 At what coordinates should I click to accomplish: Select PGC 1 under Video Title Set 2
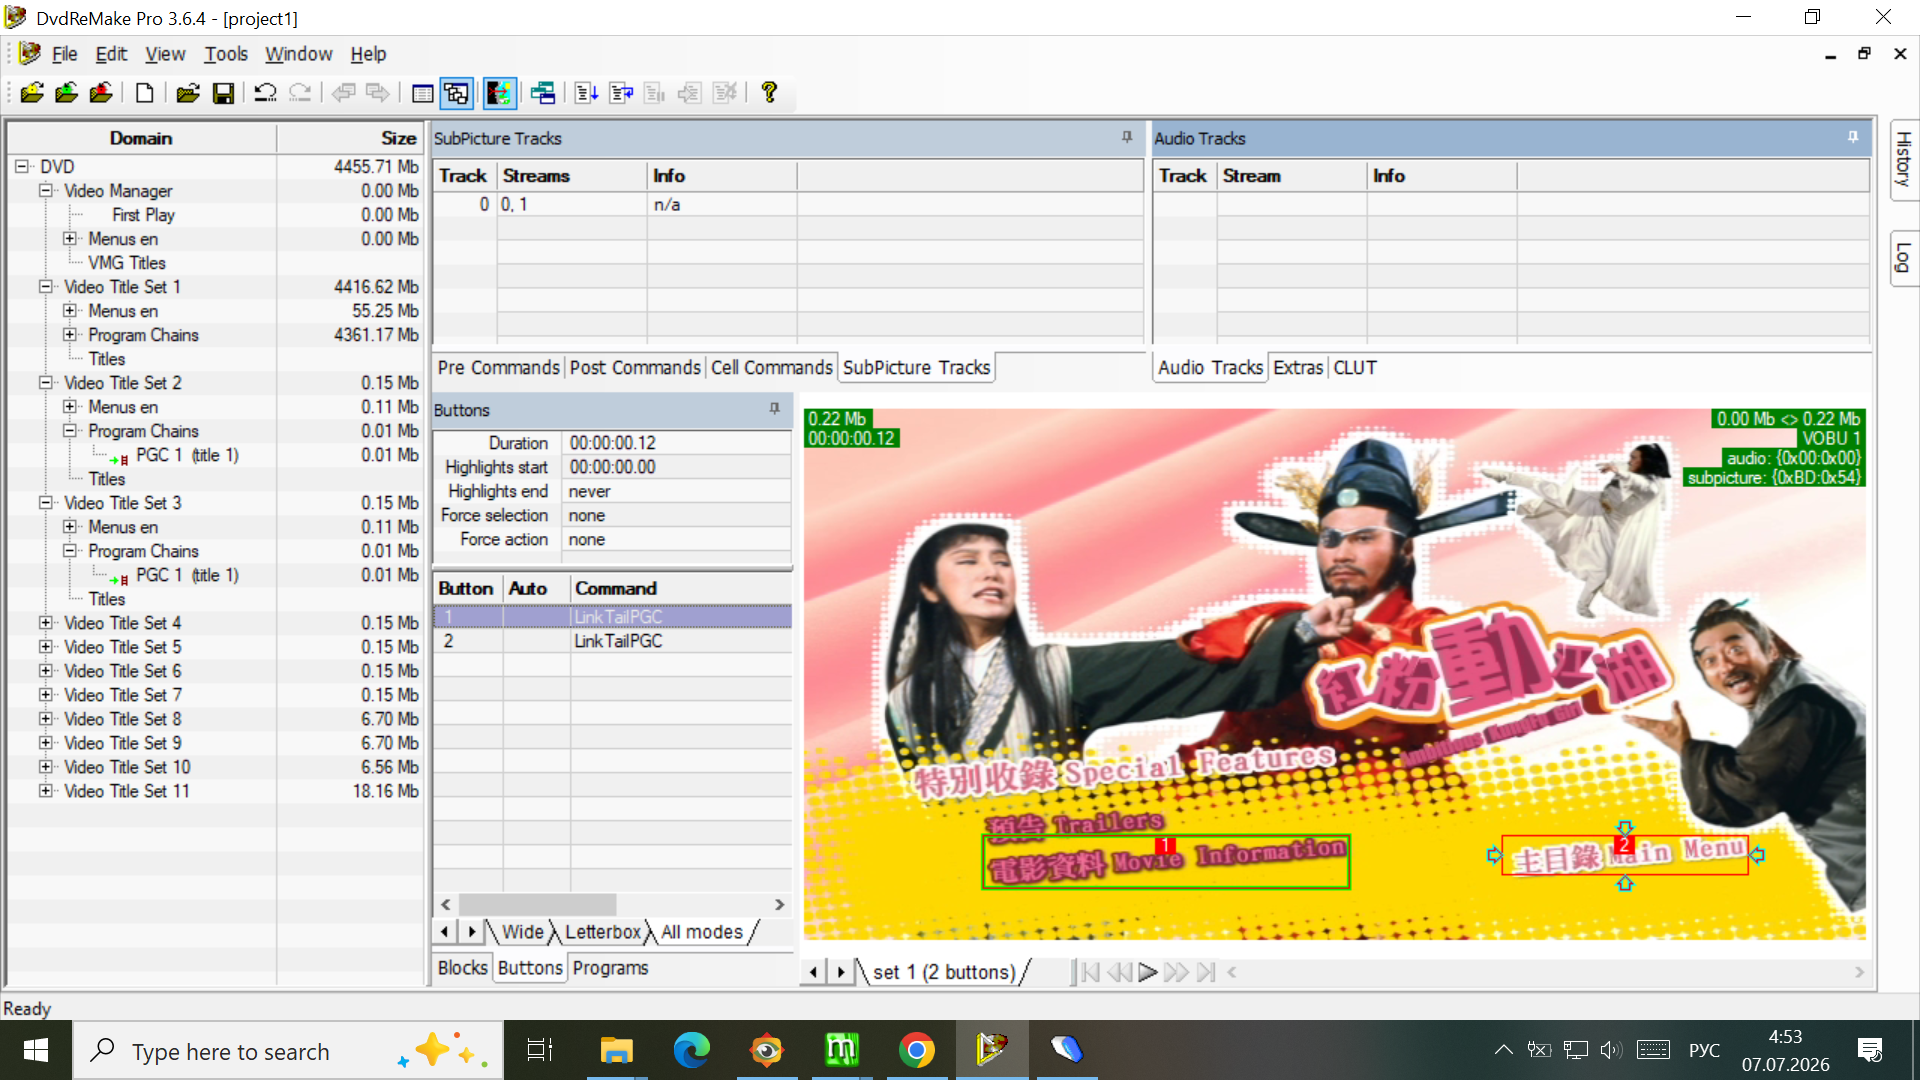[x=186, y=455]
